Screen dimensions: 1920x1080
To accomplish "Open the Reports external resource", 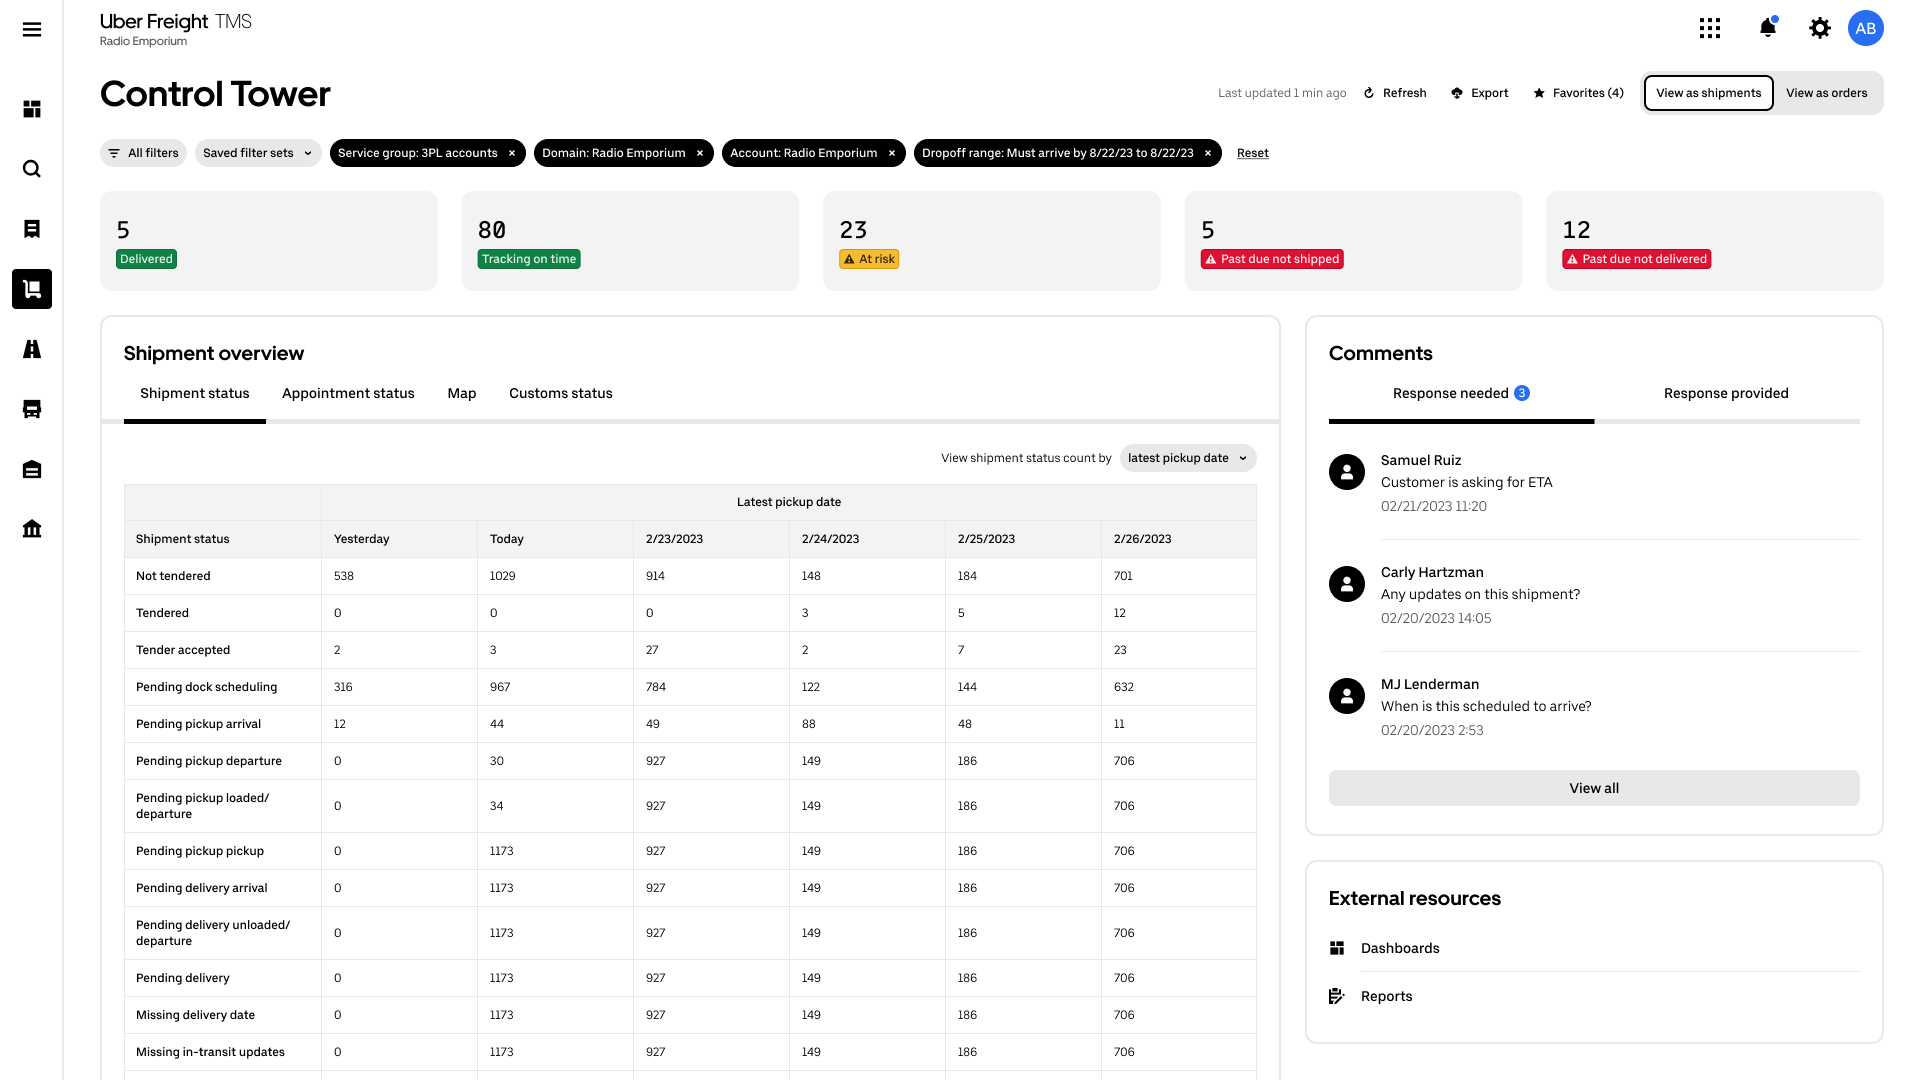I will pyautogui.click(x=1386, y=996).
